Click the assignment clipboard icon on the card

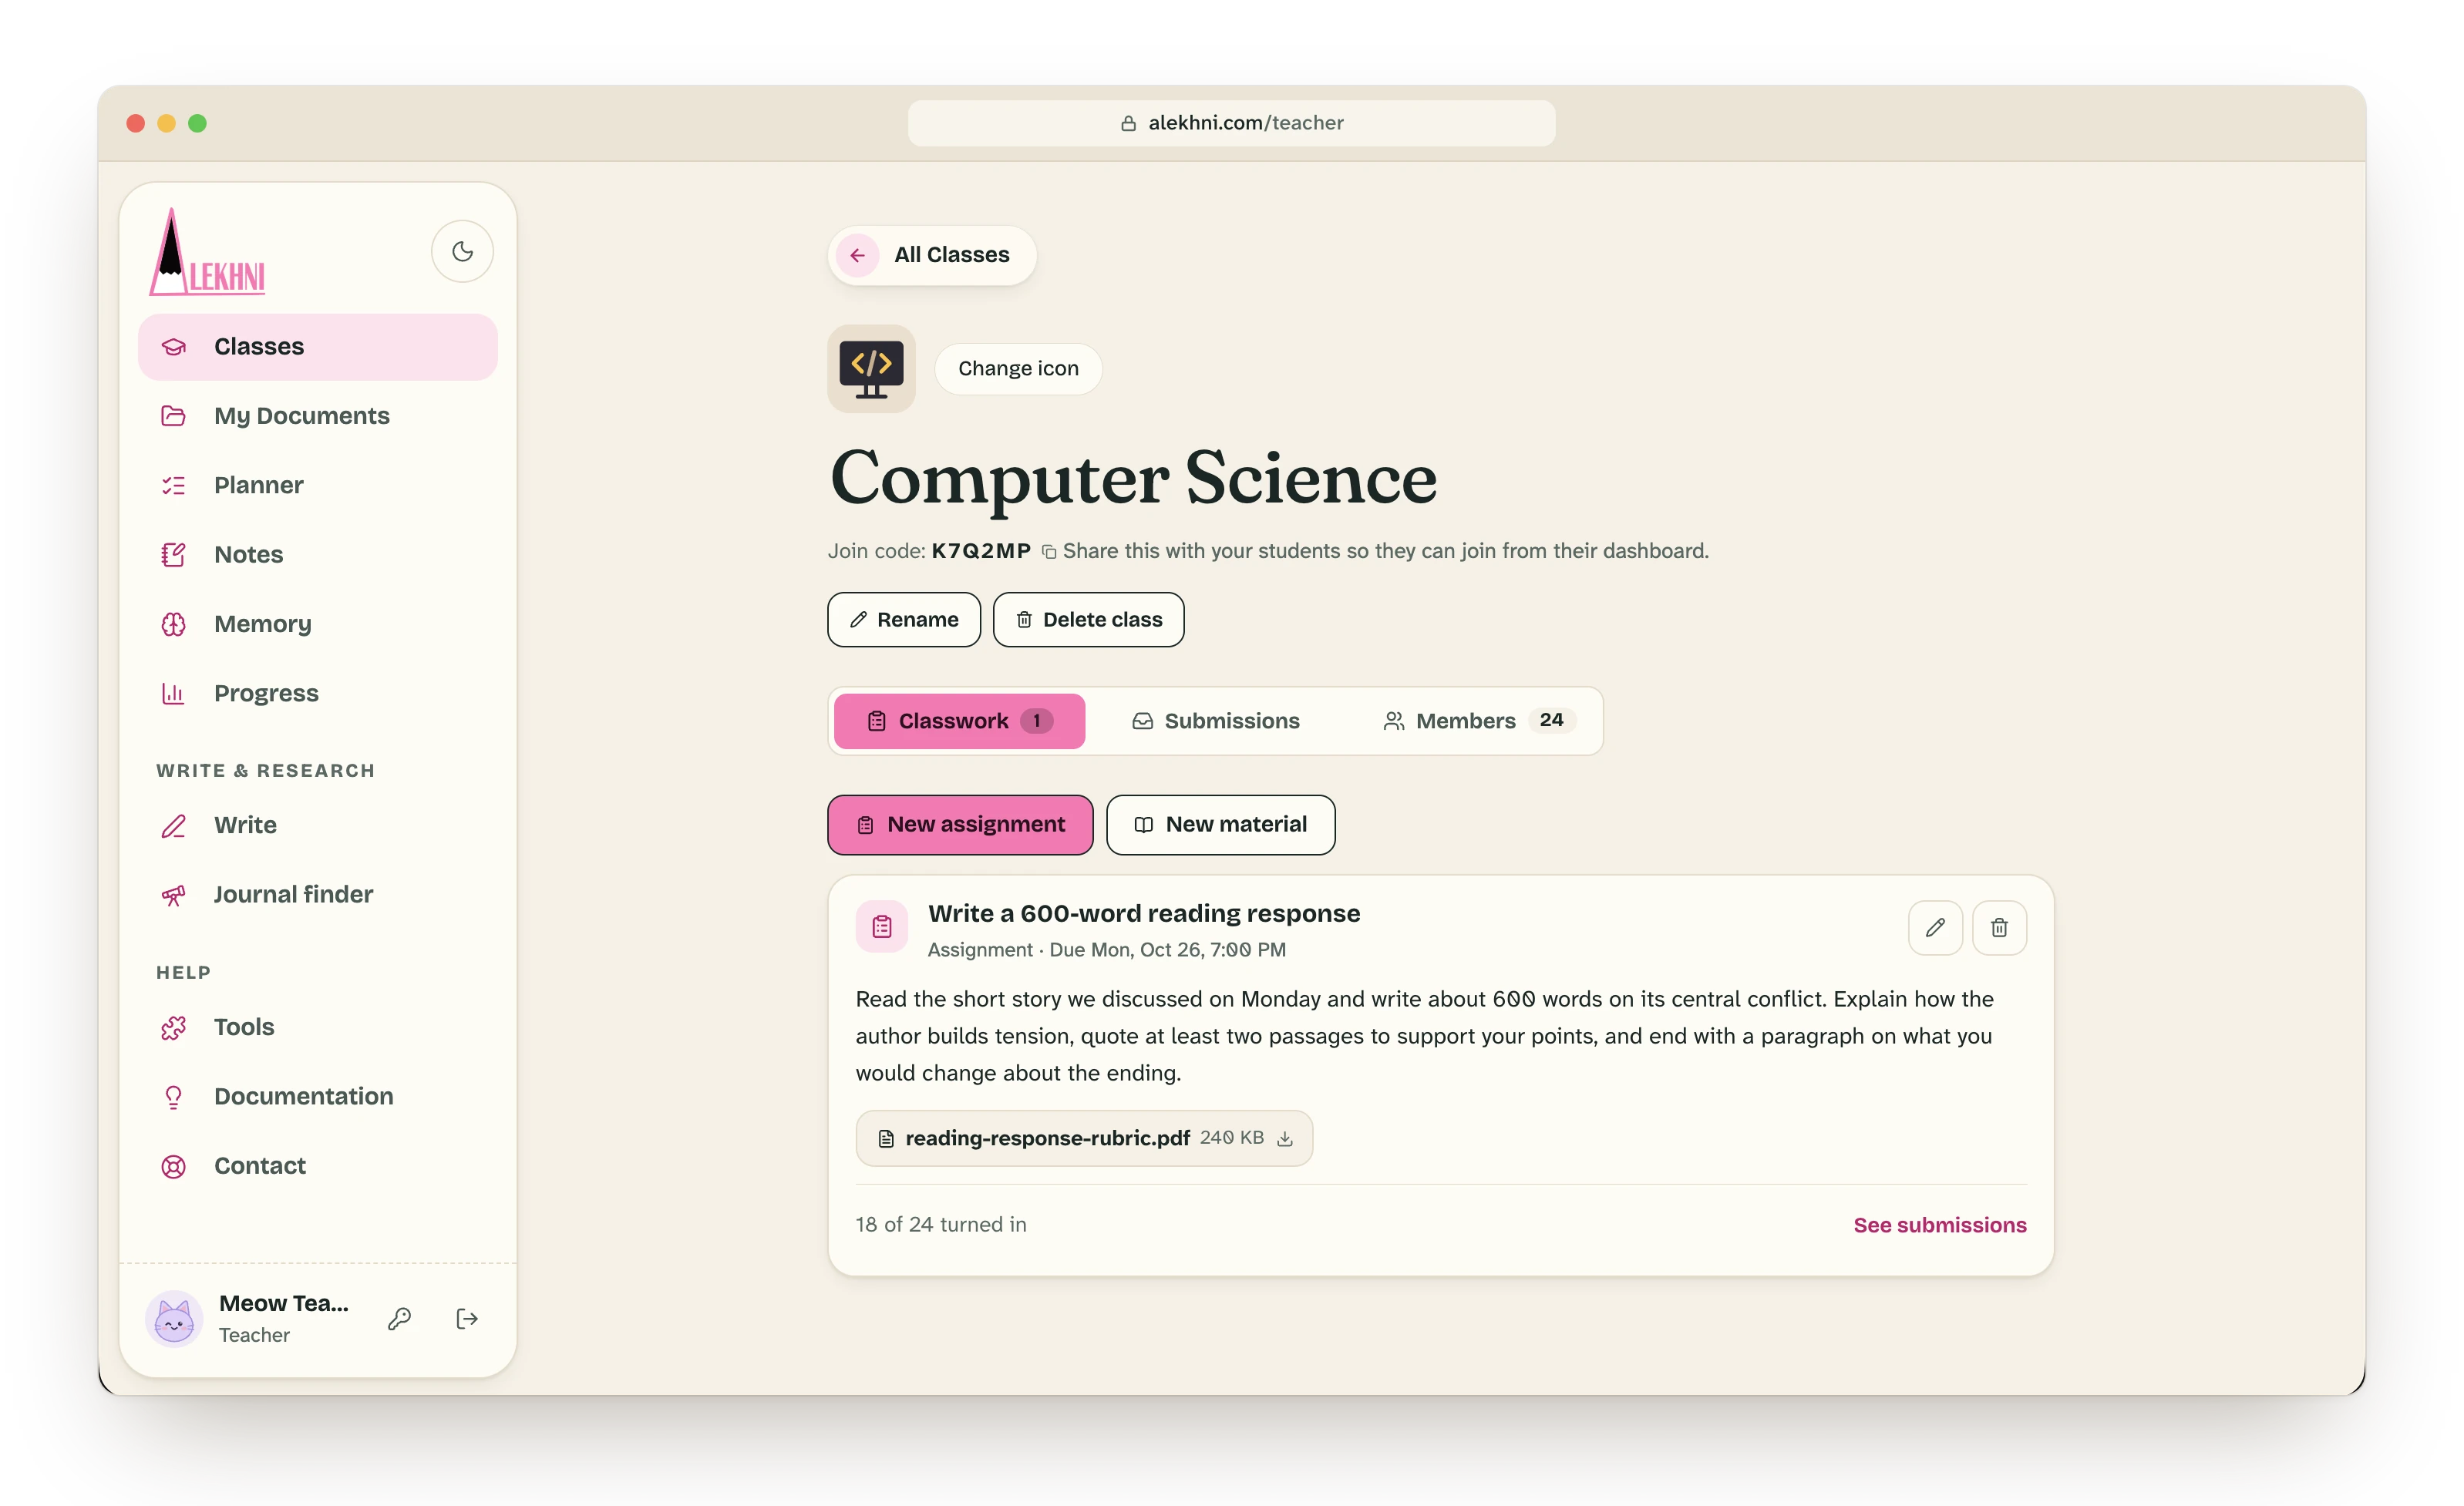(x=881, y=927)
